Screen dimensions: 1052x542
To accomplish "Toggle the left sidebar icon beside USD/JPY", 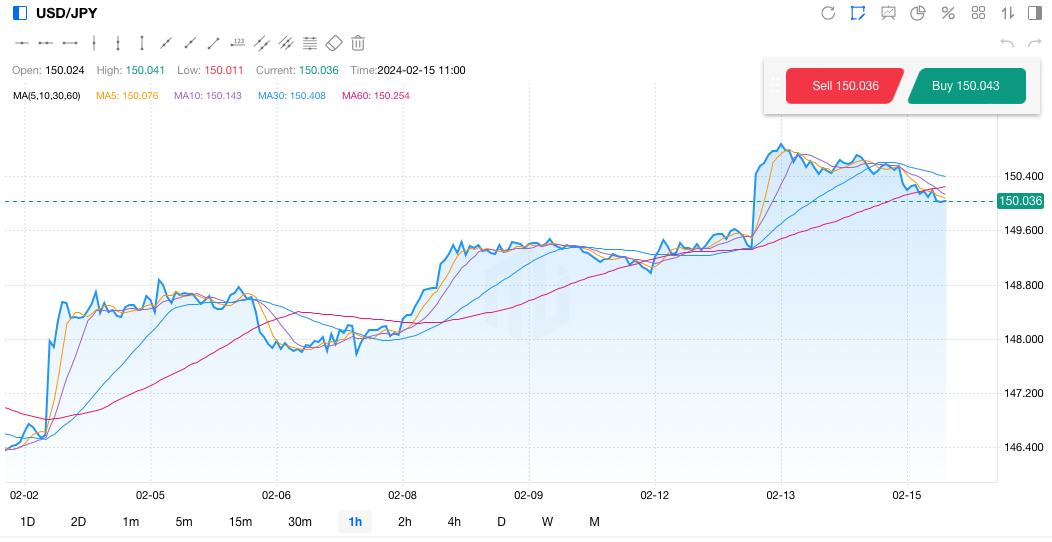I will (x=20, y=13).
